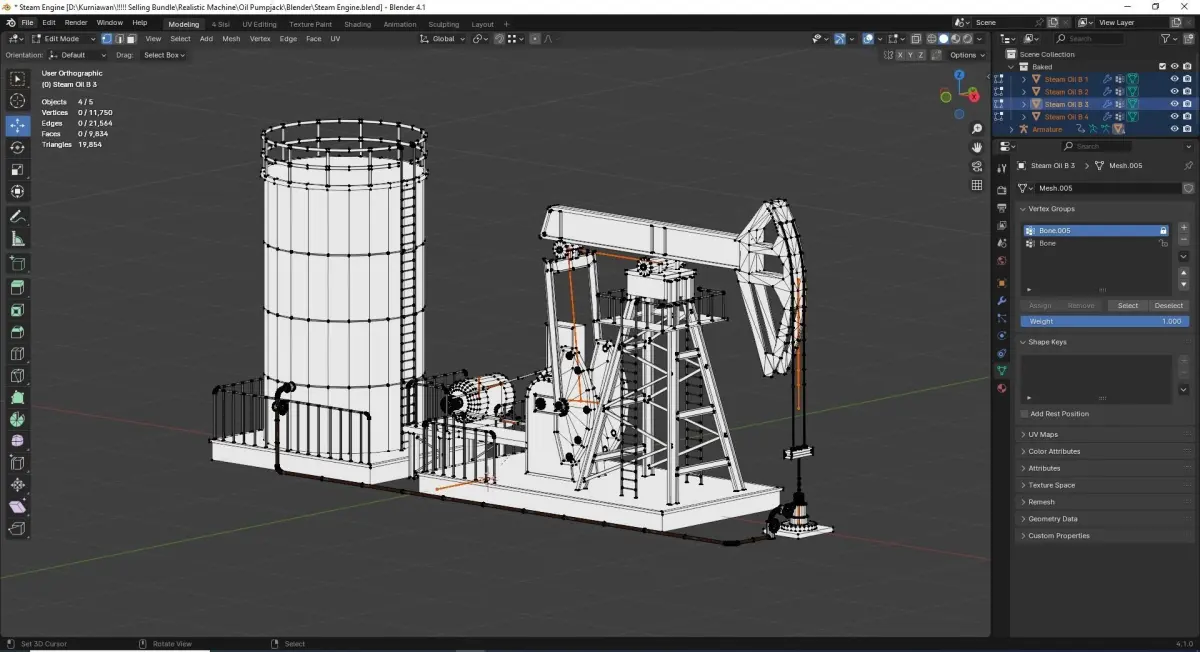The height and width of the screenshot is (652, 1200).
Task: Click the Deselect vertex group button
Action: click(x=1168, y=306)
